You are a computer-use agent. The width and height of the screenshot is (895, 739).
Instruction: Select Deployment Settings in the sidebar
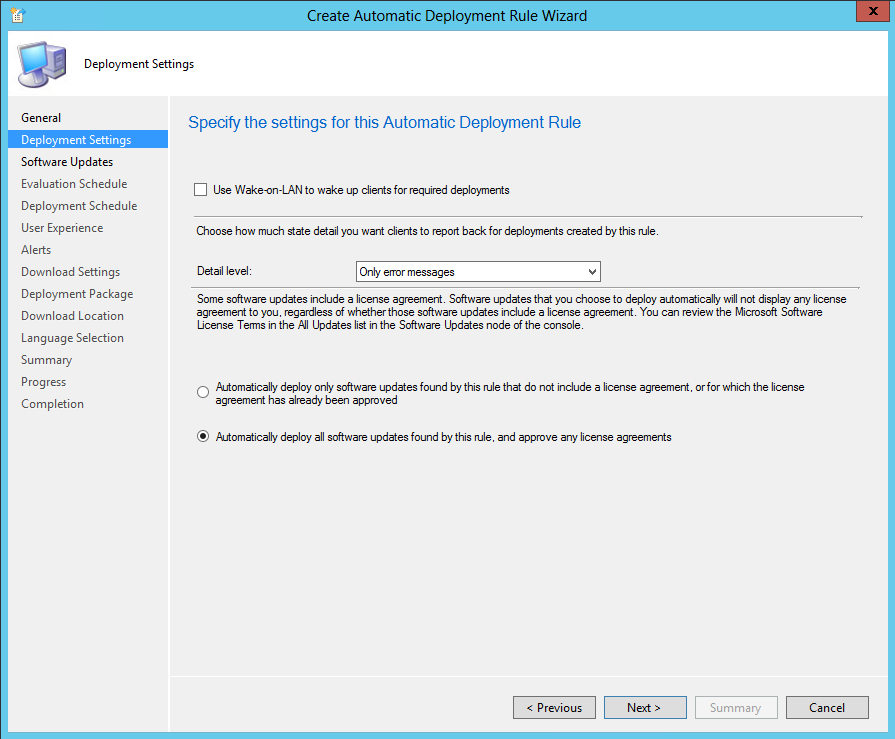[88, 139]
